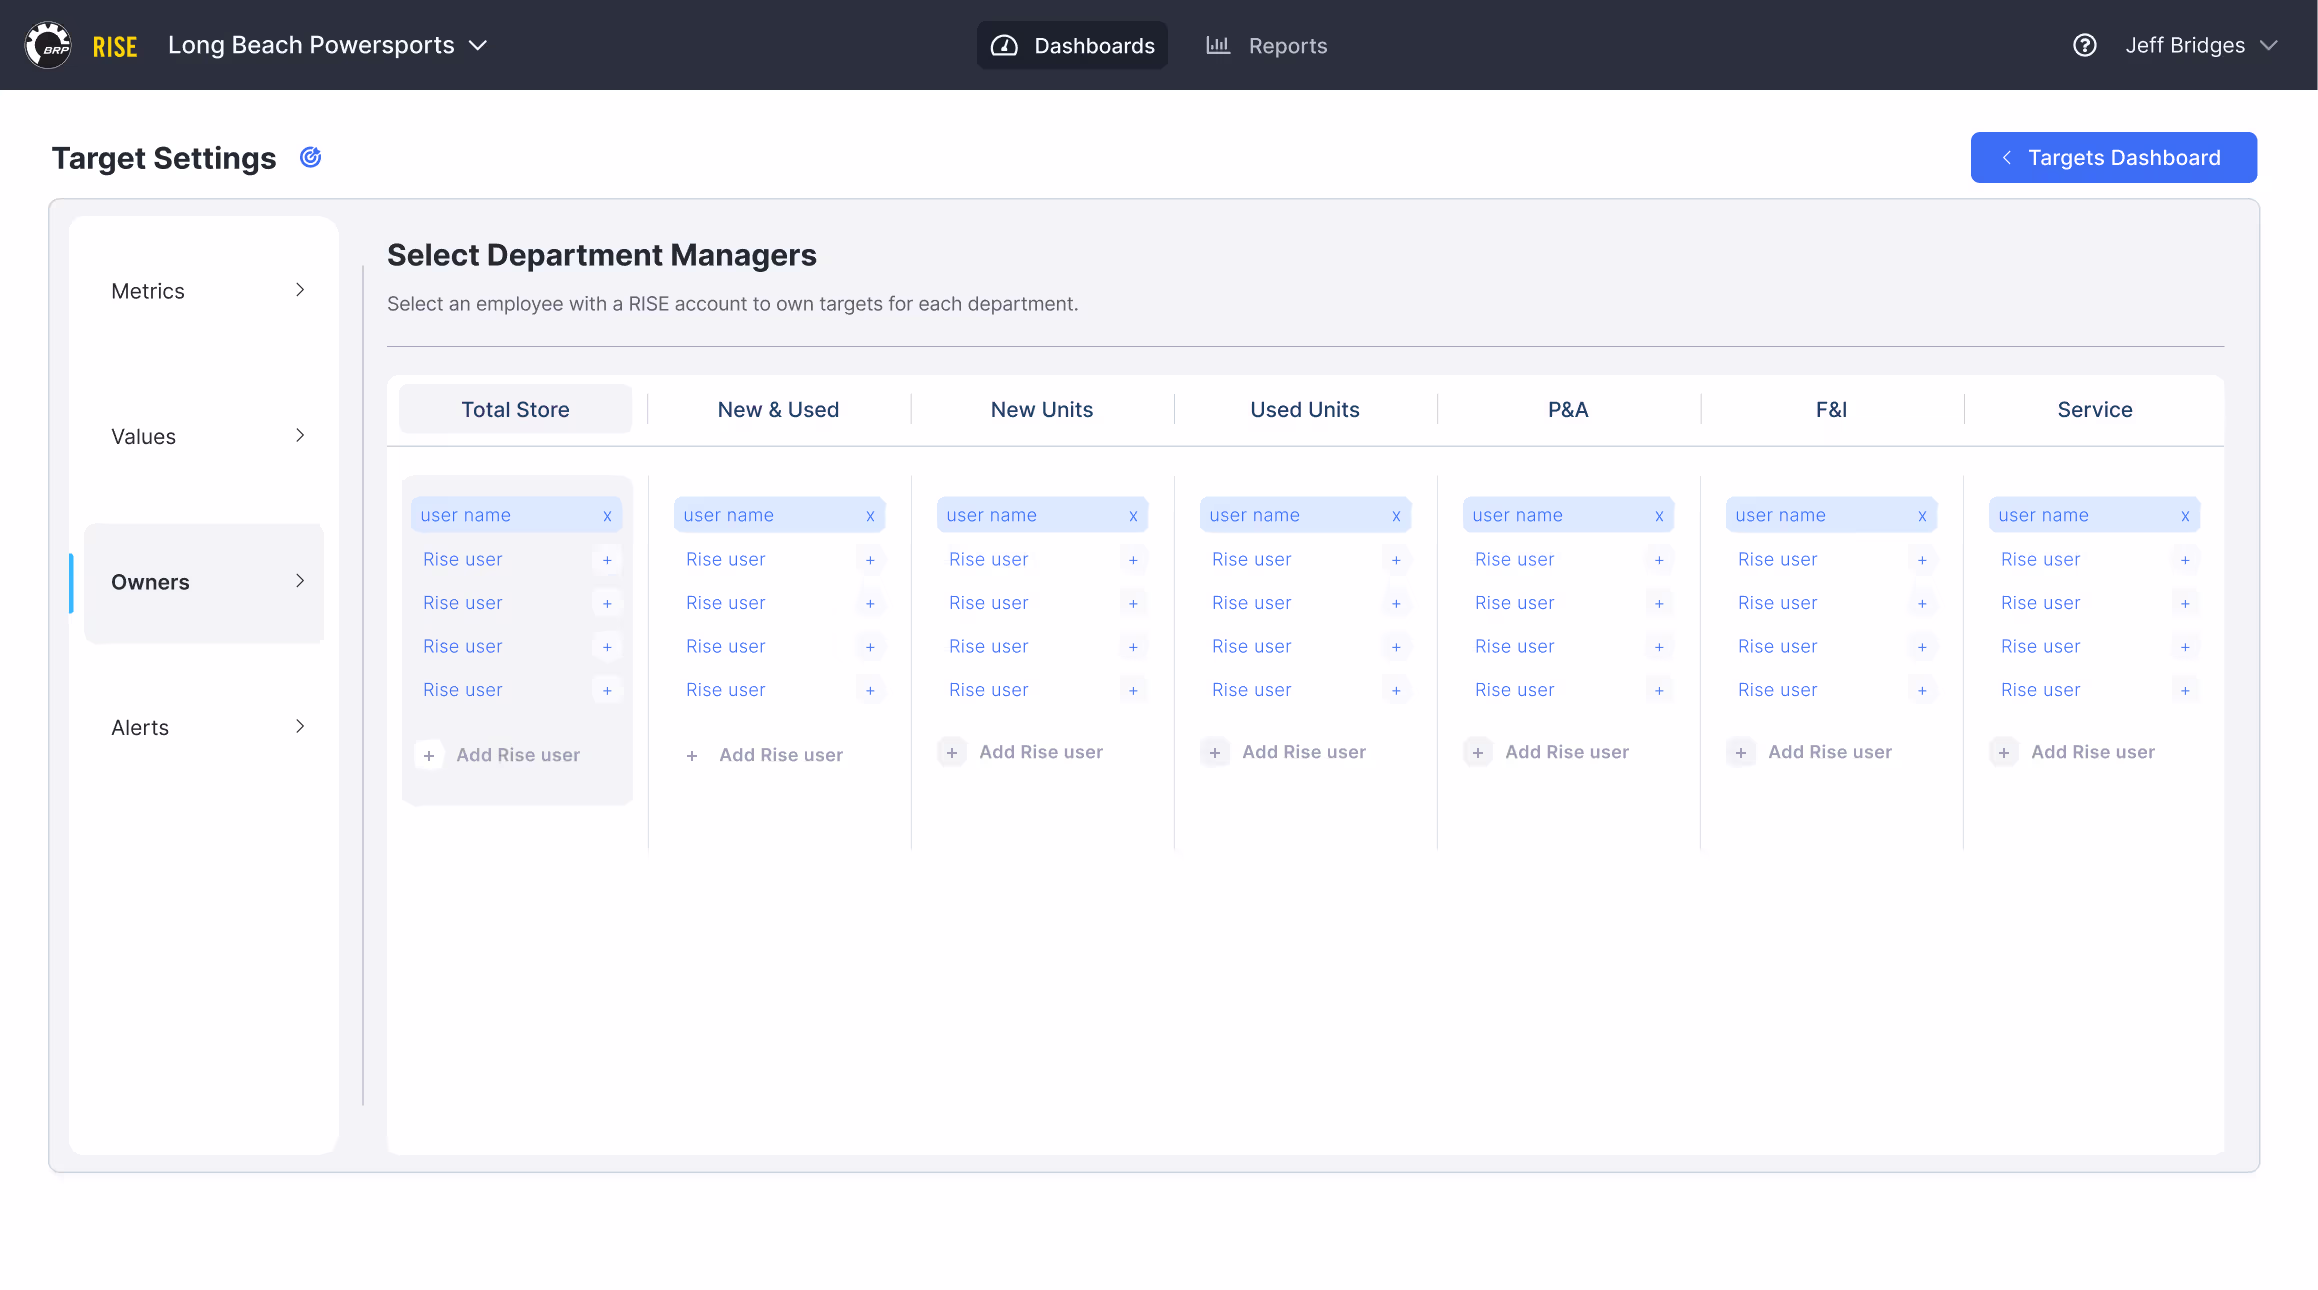Click the user name chip in P&A column
The height and width of the screenshot is (1290, 2318).
(1569, 515)
